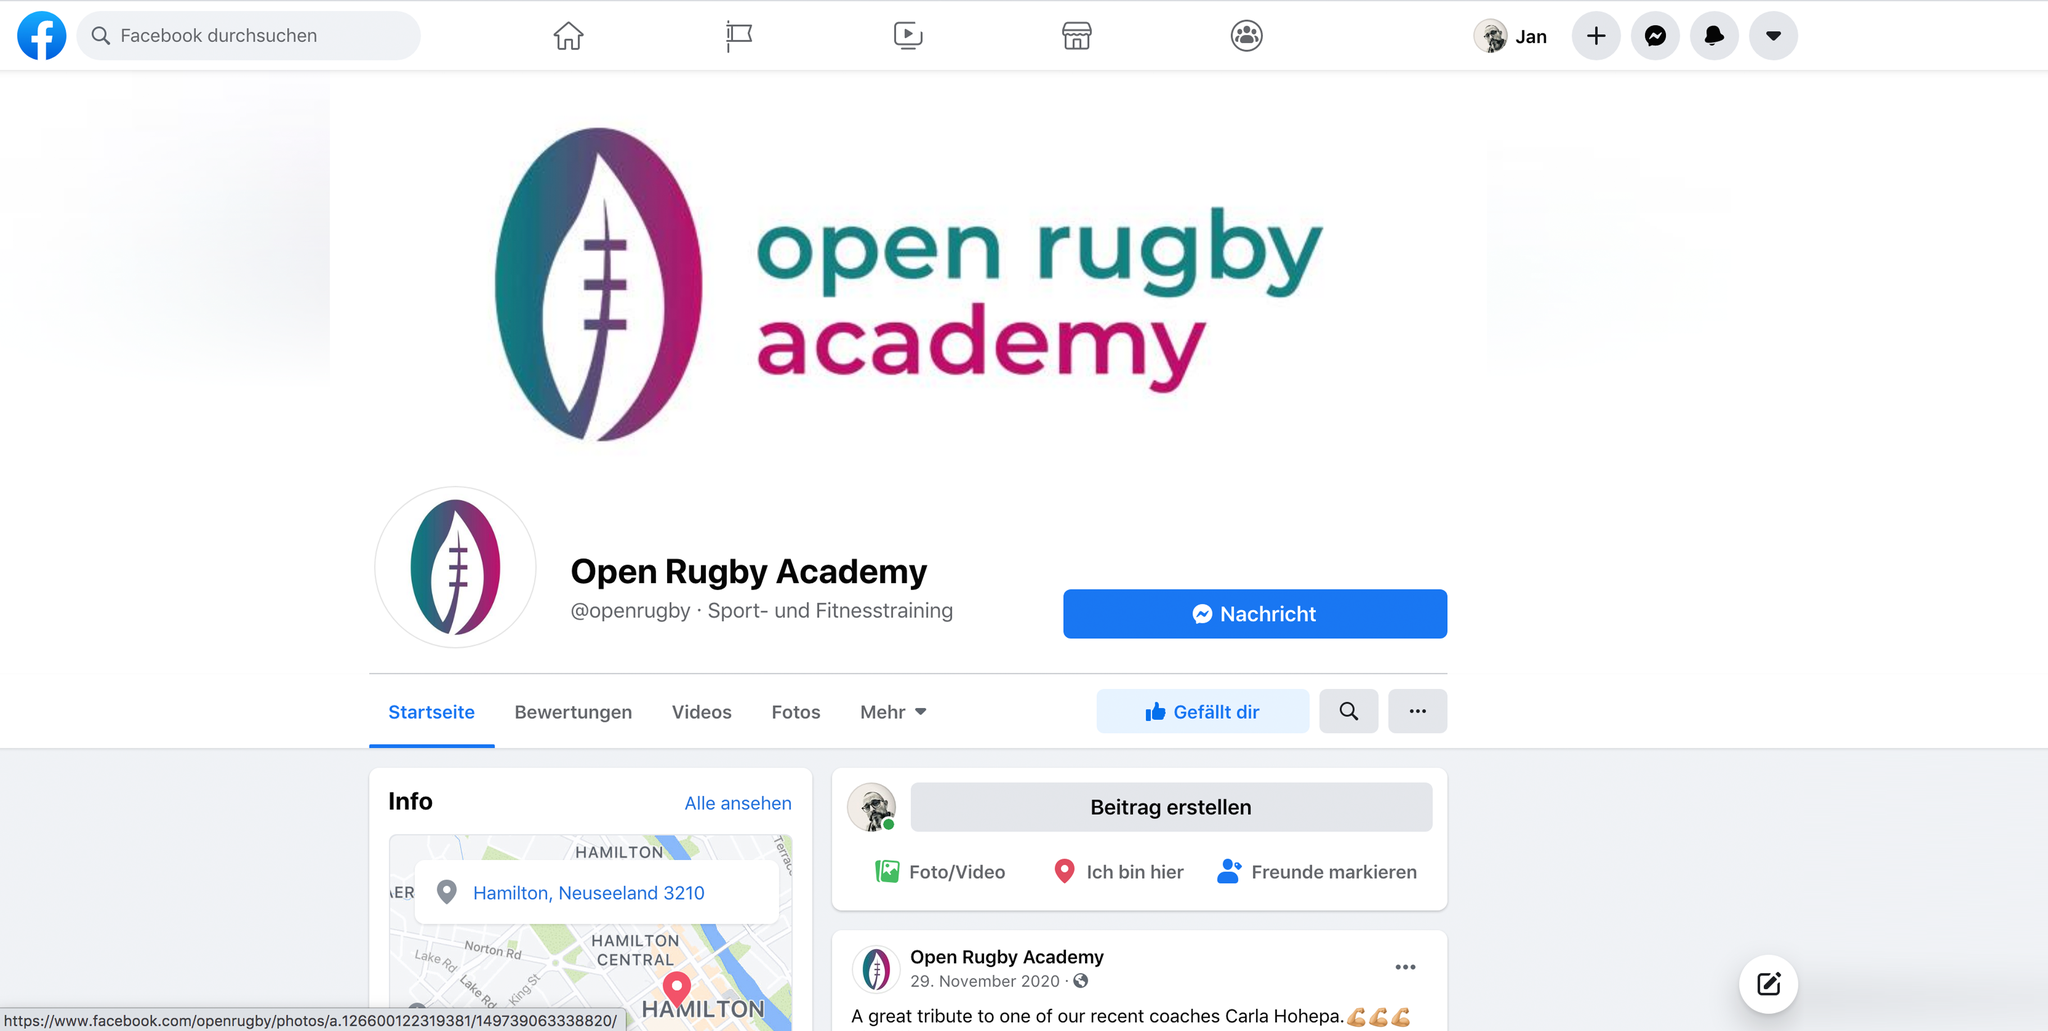Click the Nachricht button

1255,614
